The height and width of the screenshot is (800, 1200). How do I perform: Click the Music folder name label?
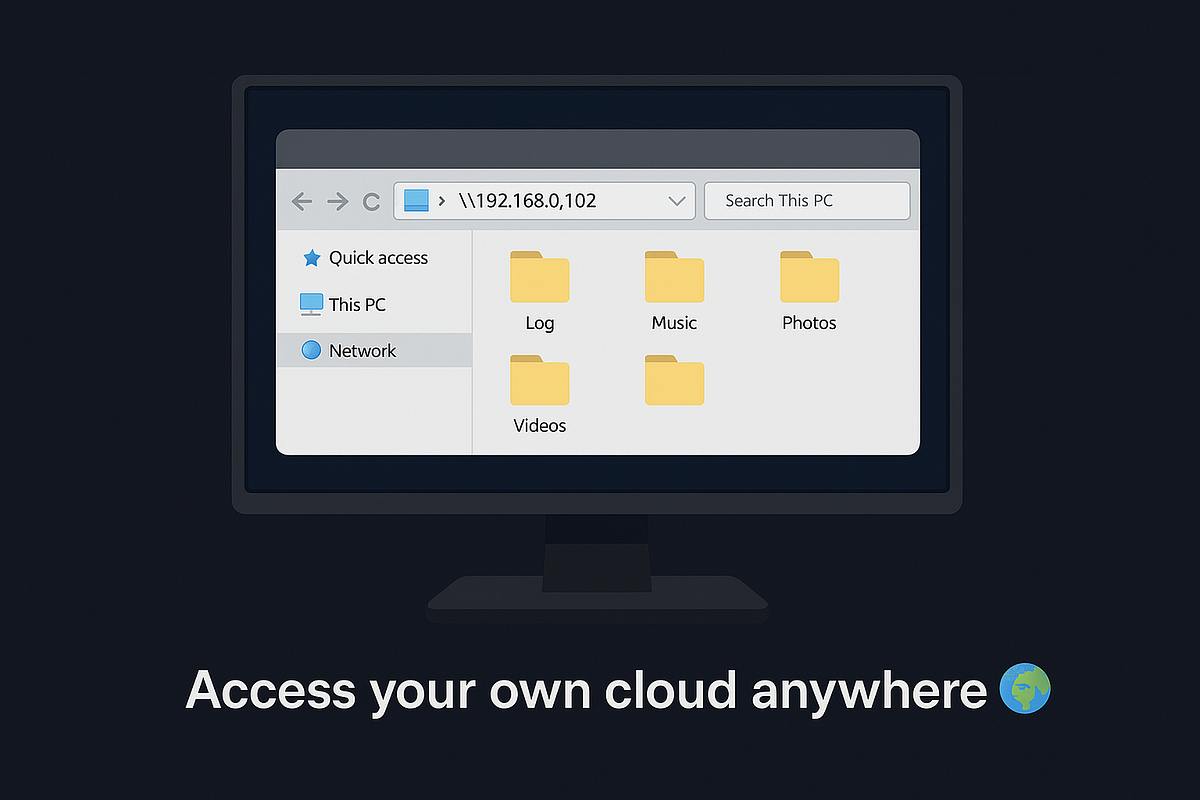click(x=674, y=323)
